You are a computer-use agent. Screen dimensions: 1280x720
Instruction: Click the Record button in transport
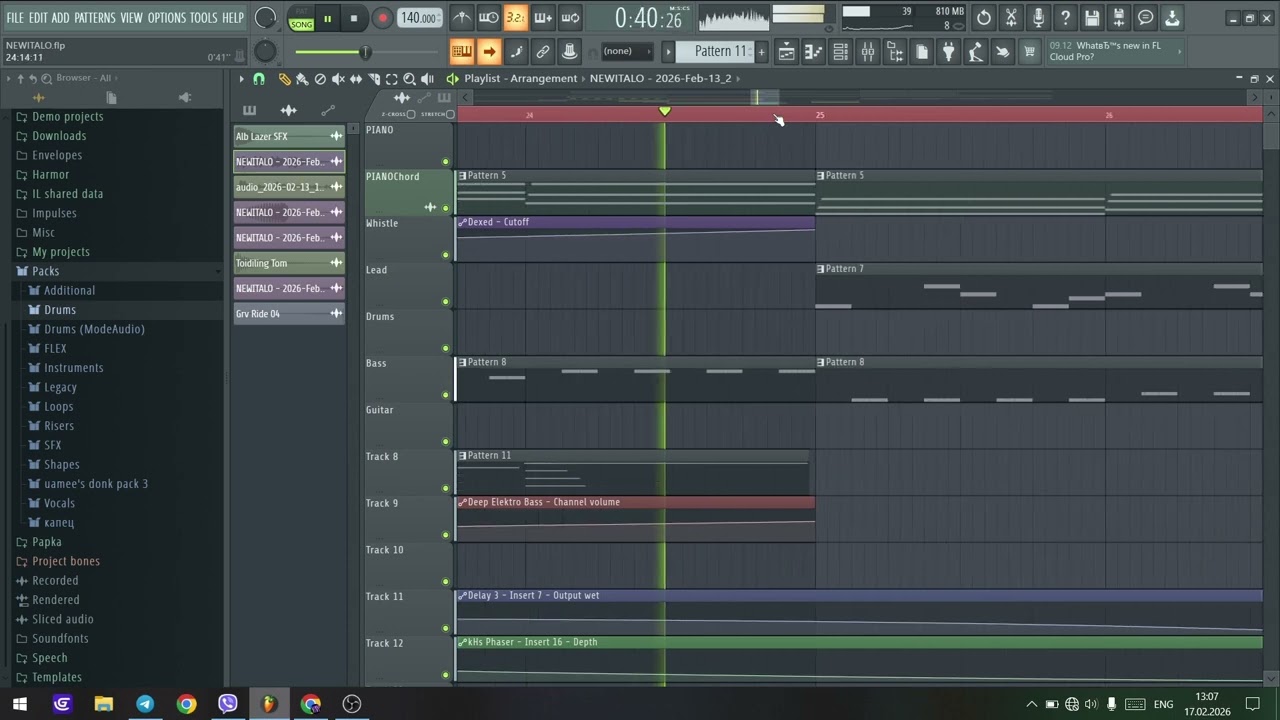tap(382, 18)
